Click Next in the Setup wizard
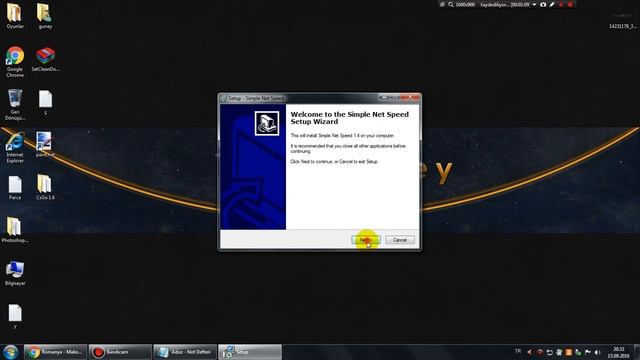 pos(366,240)
